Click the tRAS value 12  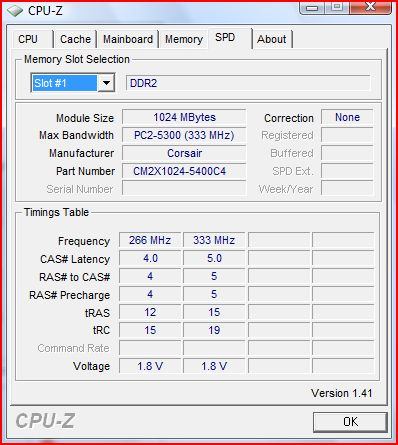150,312
